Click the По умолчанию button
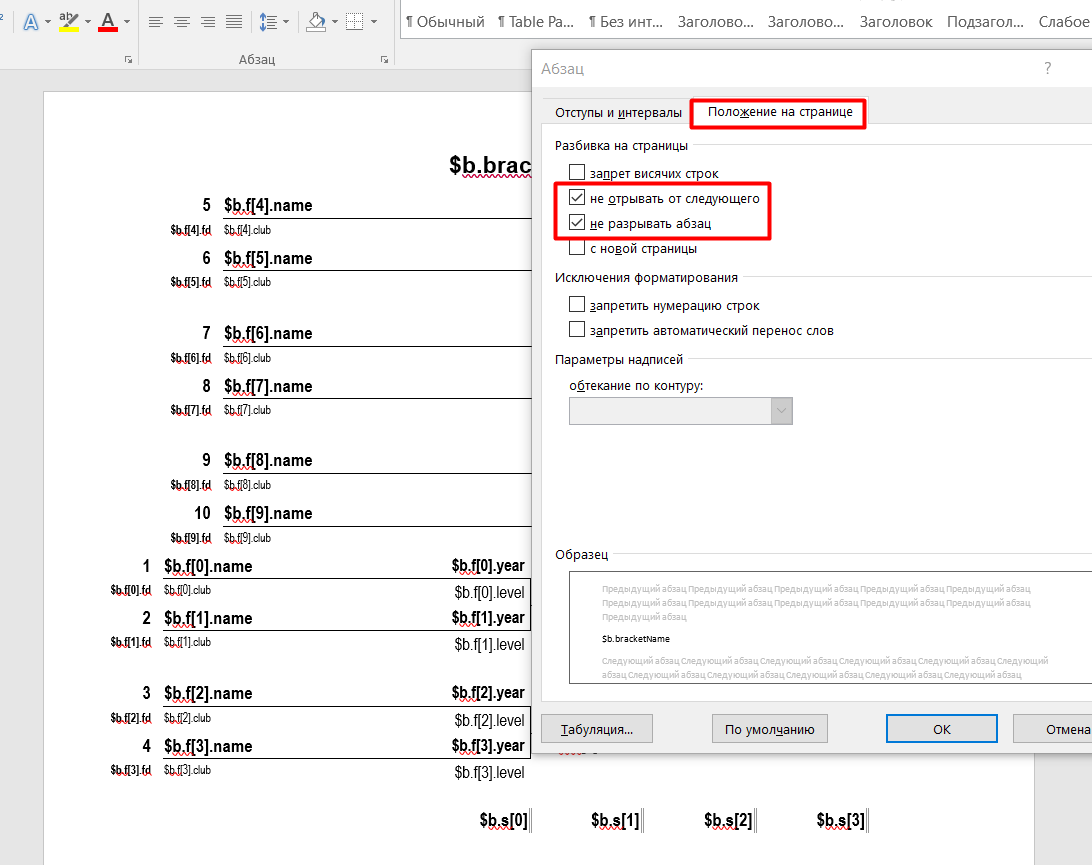This screenshot has width=1092, height=865. [770, 729]
